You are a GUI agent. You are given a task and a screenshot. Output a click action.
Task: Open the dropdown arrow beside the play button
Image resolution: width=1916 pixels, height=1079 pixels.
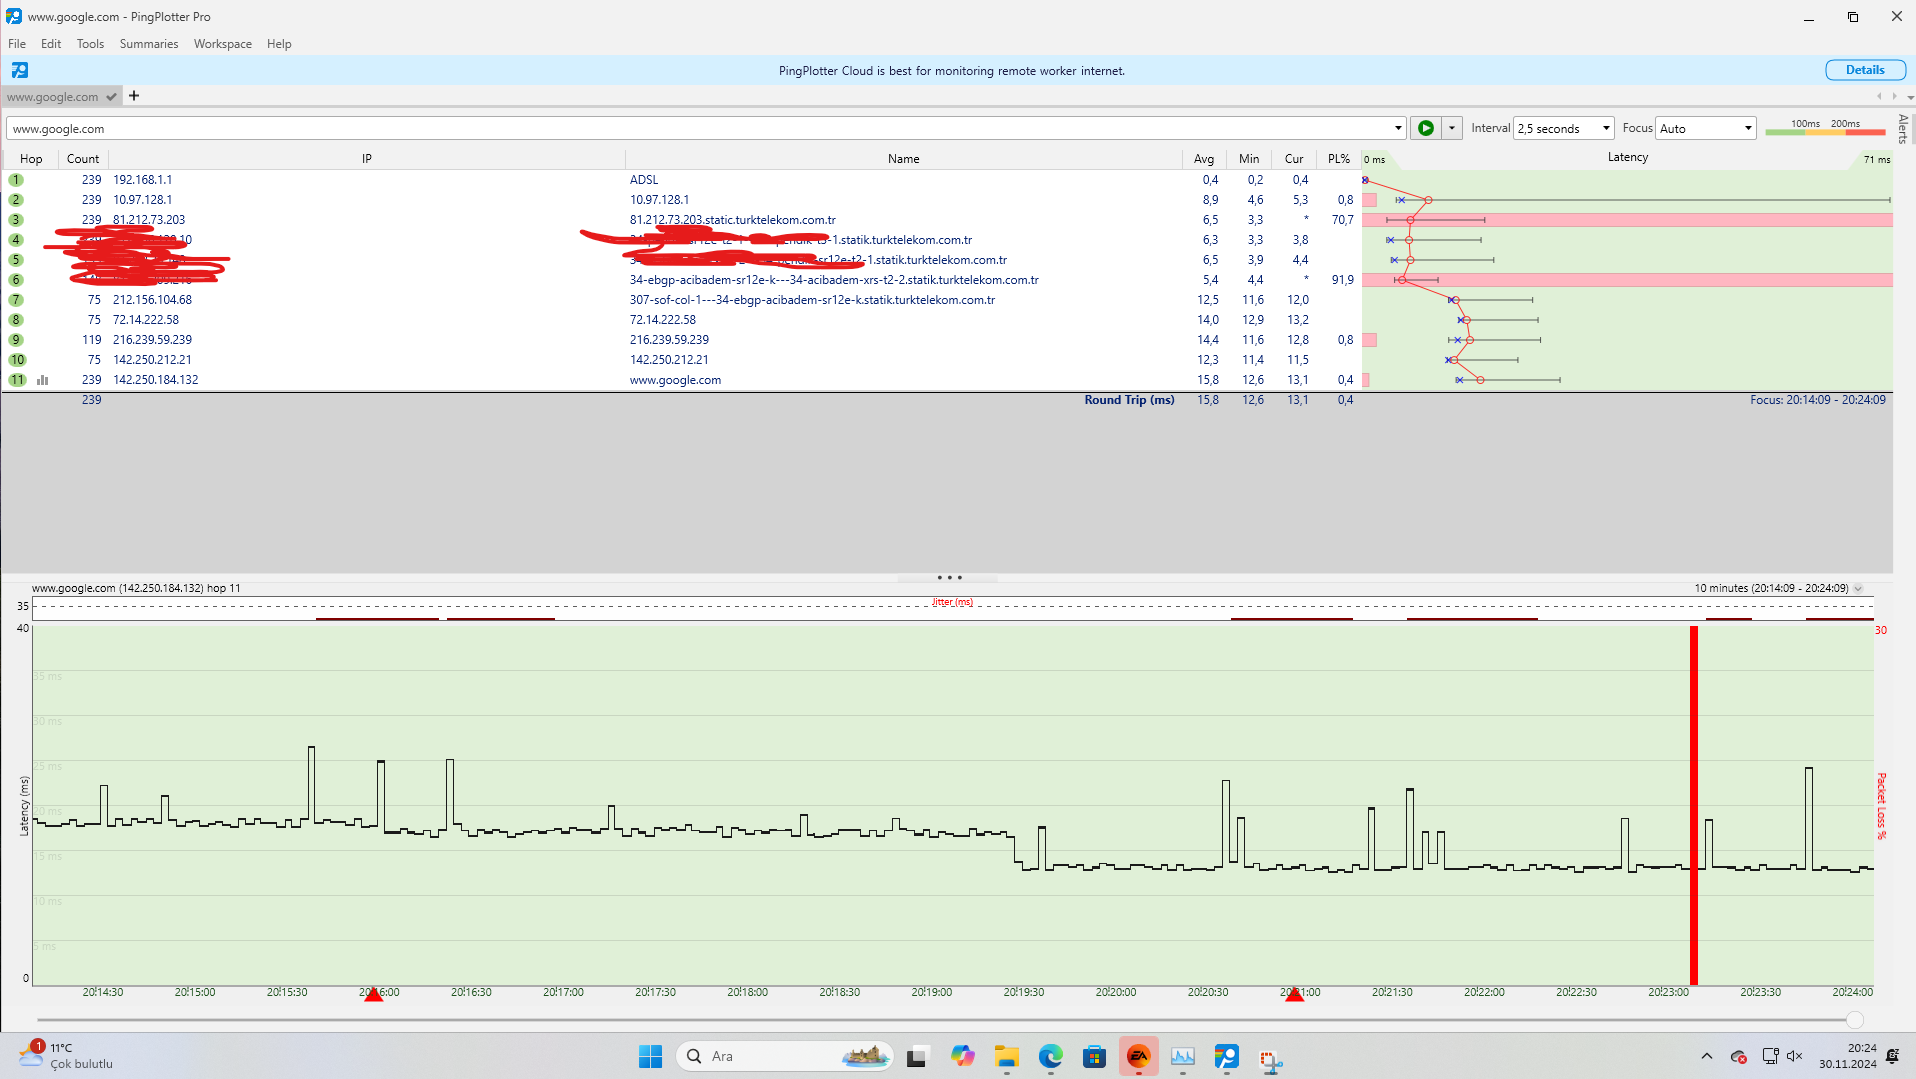coord(1452,128)
